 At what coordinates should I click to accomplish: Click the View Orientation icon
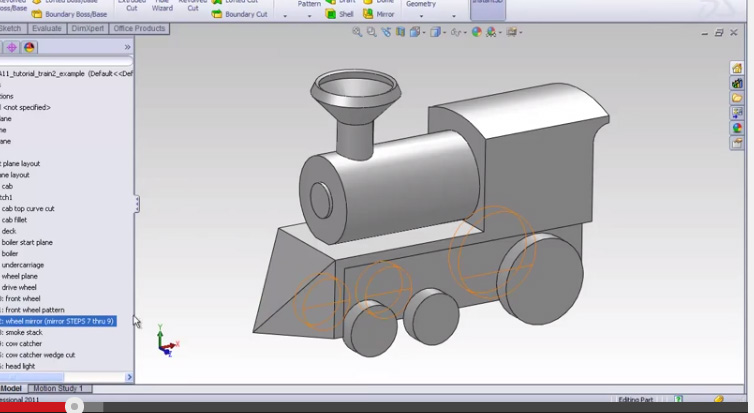(x=414, y=32)
